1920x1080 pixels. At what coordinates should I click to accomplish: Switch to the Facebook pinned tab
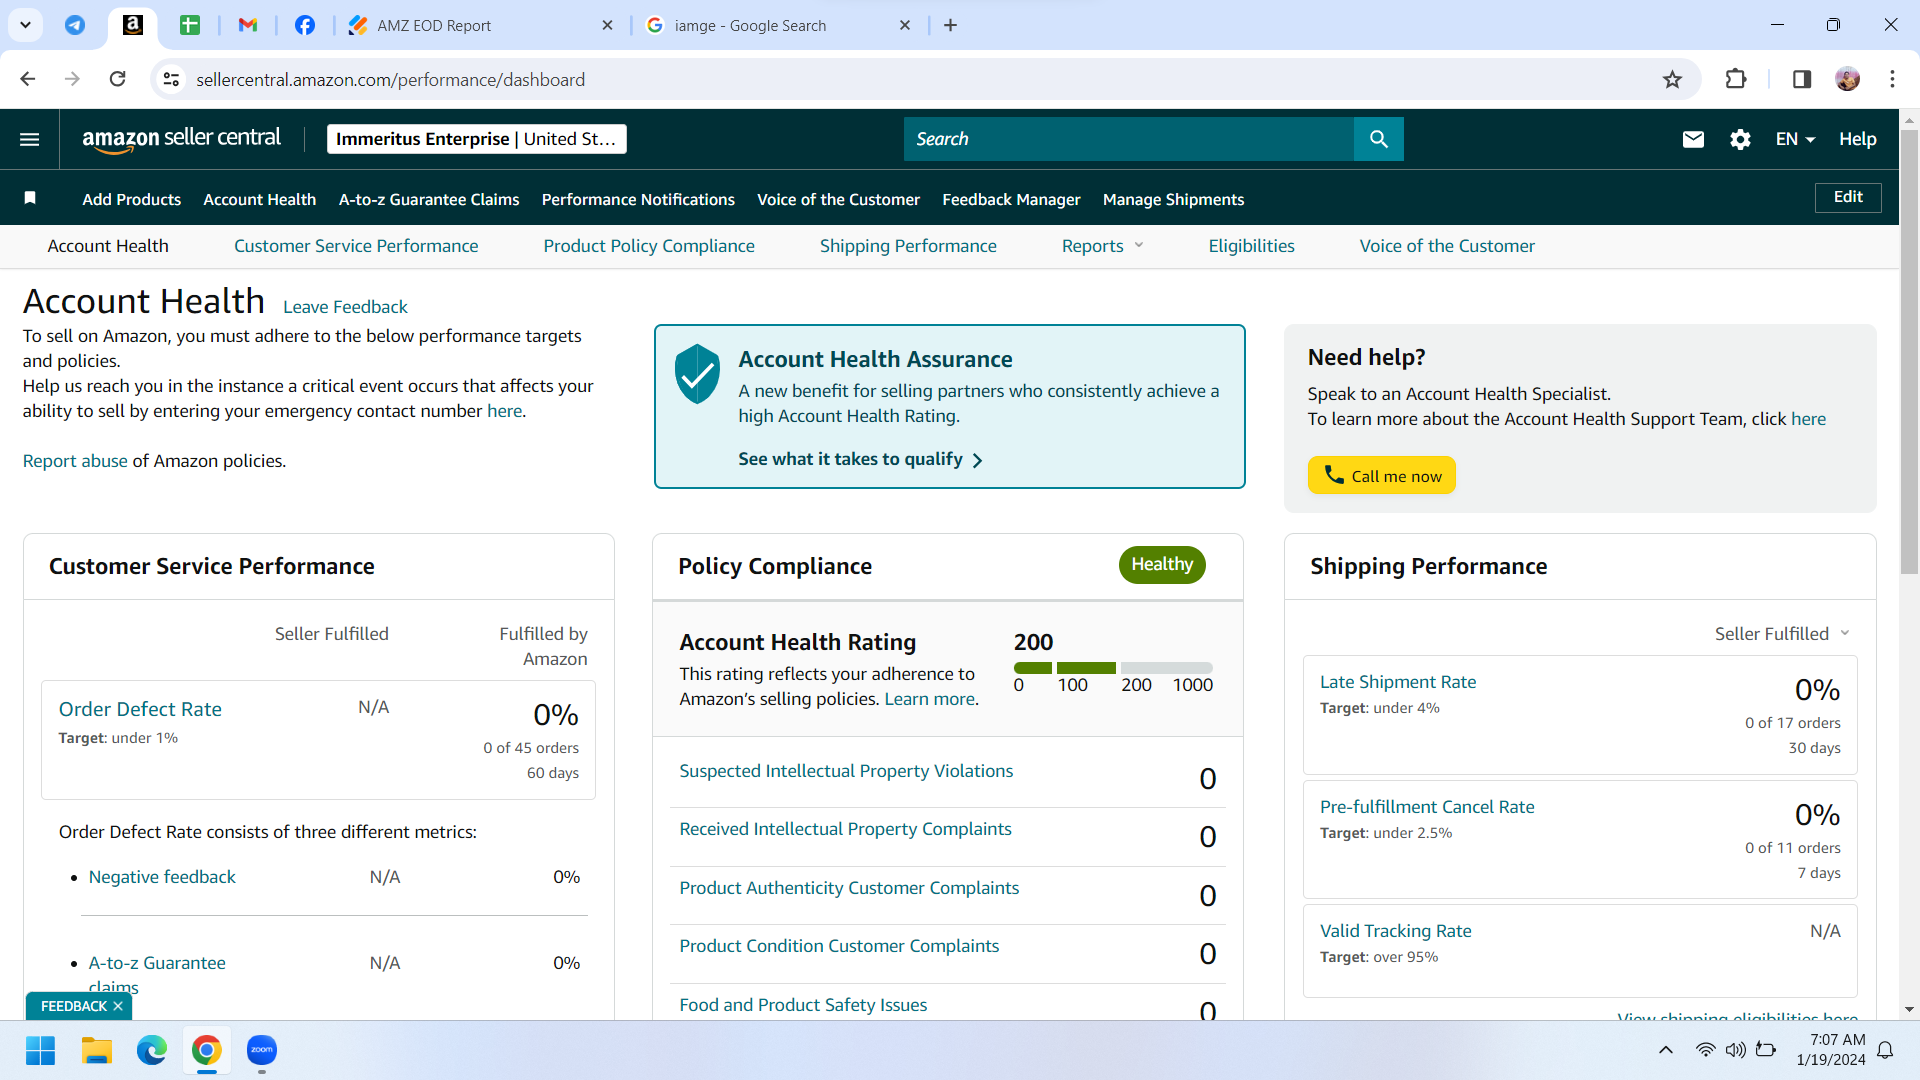[x=305, y=25]
